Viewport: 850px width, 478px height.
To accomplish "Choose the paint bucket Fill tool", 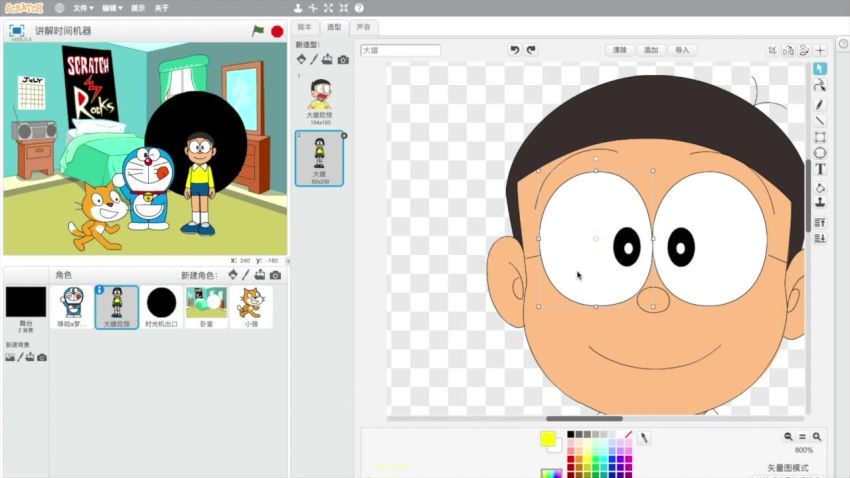I will tap(820, 188).
